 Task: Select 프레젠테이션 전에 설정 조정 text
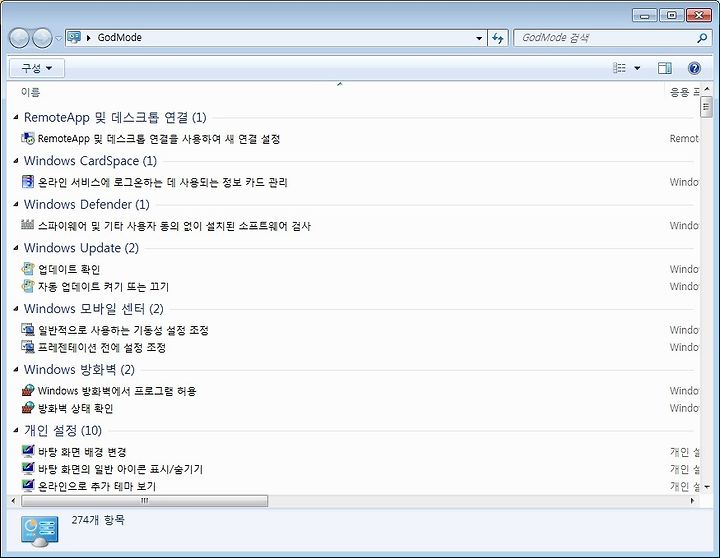[101, 348]
